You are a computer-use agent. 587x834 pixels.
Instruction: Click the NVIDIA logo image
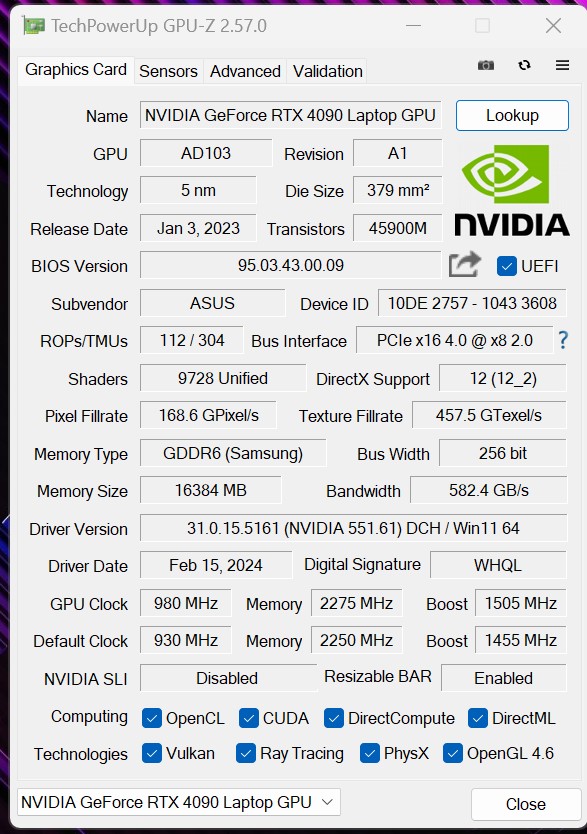(x=511, y=190)
